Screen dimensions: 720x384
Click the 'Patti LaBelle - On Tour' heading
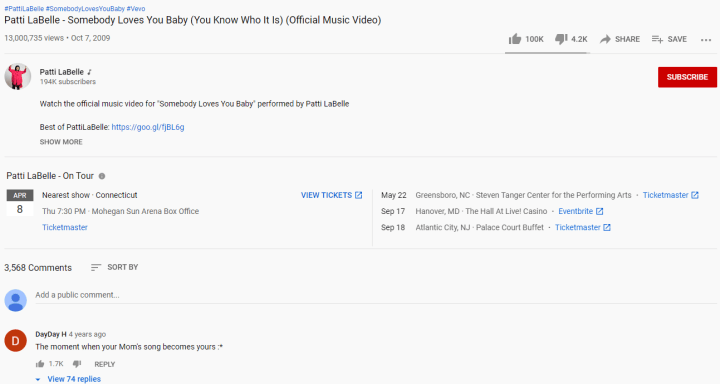point(50,176)
